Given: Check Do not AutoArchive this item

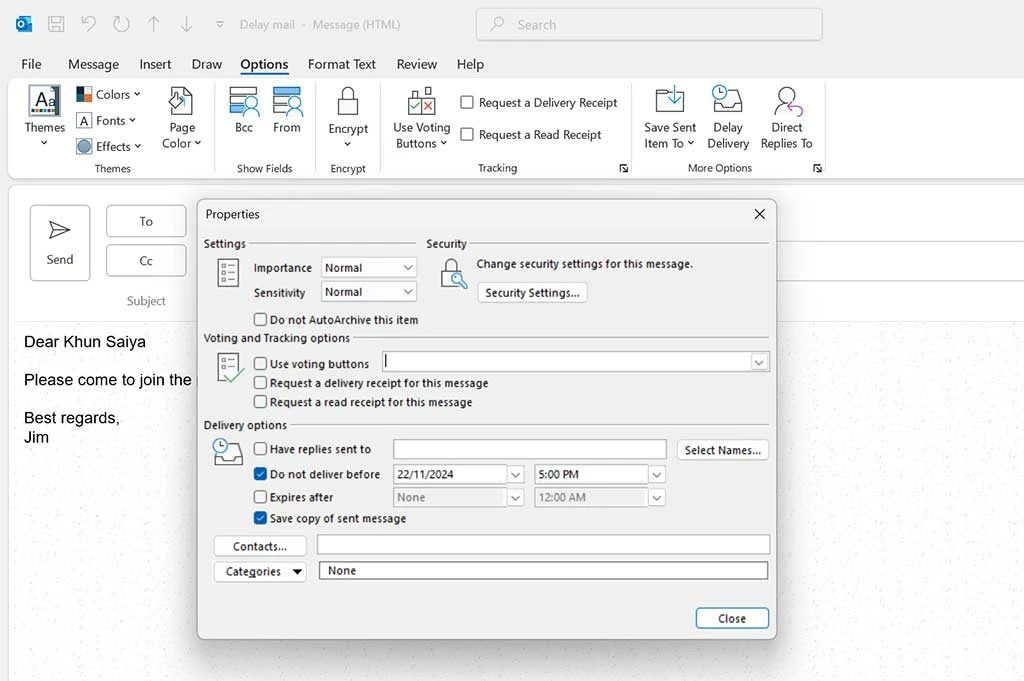Looking at the screenshot, I should (261, 319).
